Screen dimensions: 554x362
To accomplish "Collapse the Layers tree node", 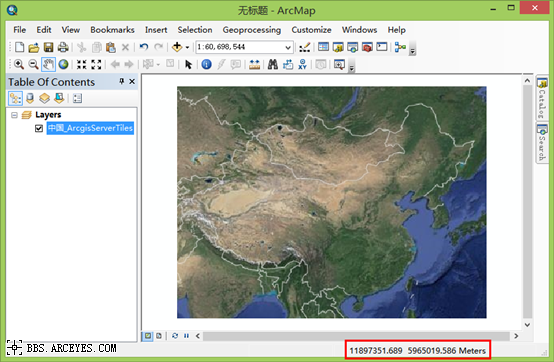I will [14, 115].
